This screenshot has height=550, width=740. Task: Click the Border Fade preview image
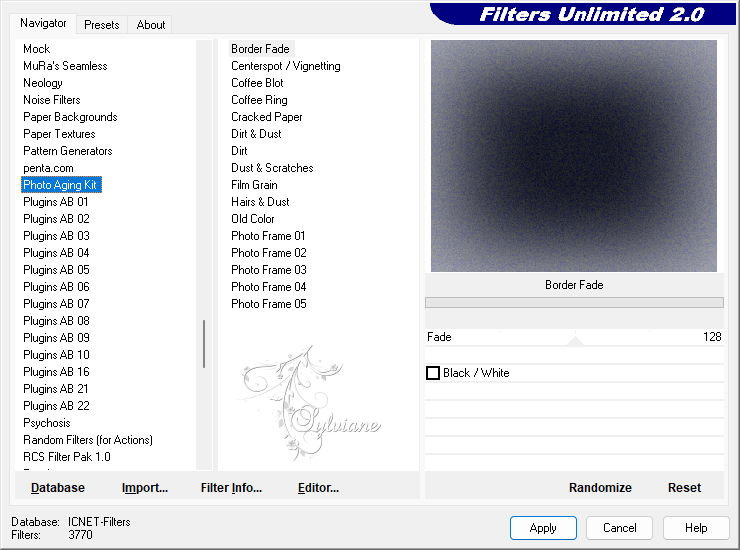(x=574, y=156)
